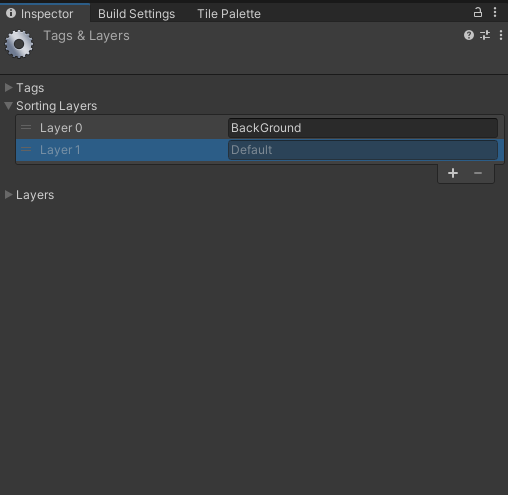Collapse the Sorting Layers section
Viewport: 508px width, 495px height.
[9, 106]
